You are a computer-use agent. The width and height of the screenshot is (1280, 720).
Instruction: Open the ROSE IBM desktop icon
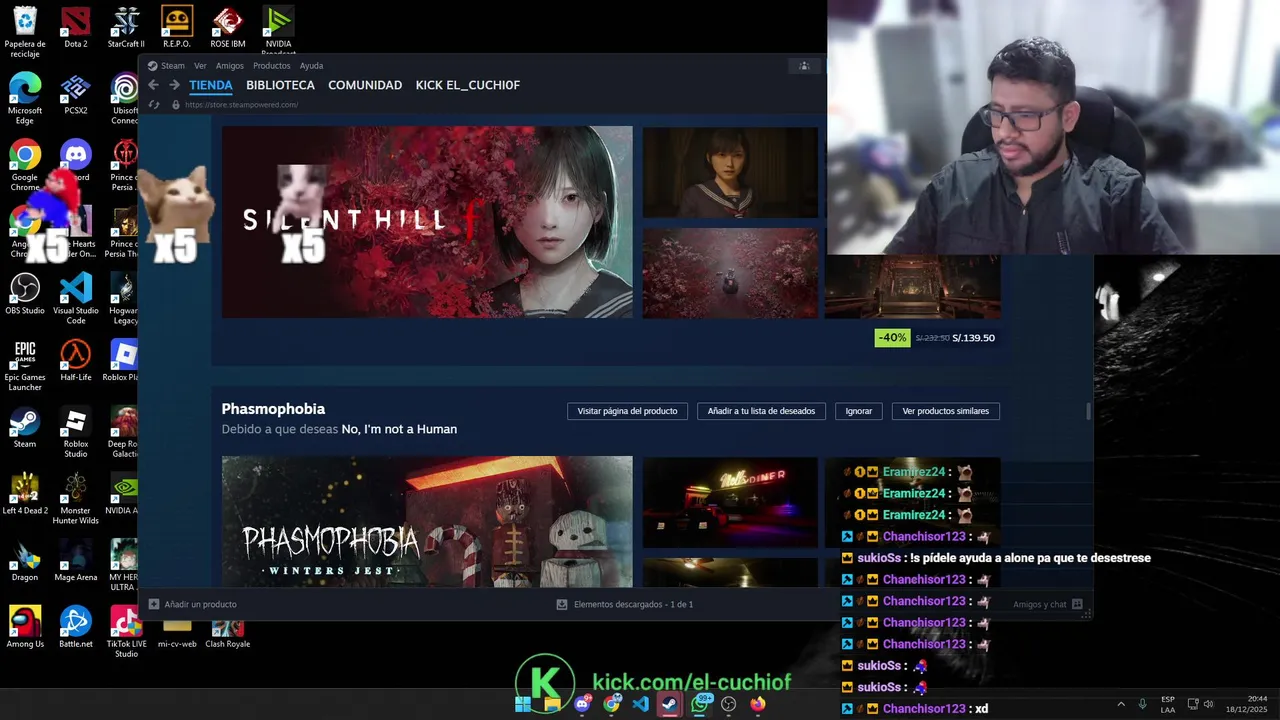[228, 27]
